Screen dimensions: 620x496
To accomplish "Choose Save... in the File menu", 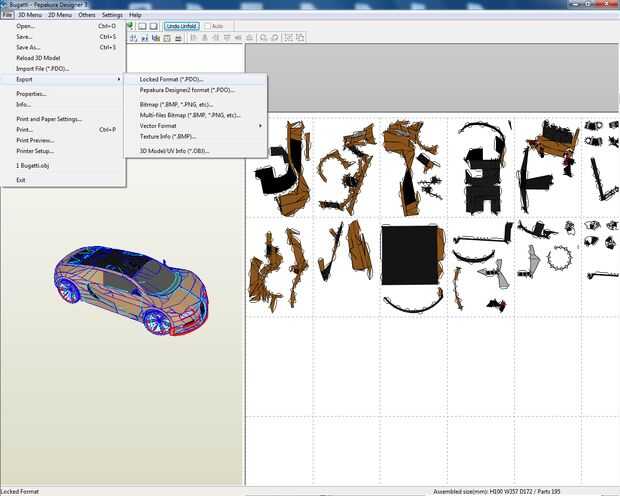I will click(63, 37).
